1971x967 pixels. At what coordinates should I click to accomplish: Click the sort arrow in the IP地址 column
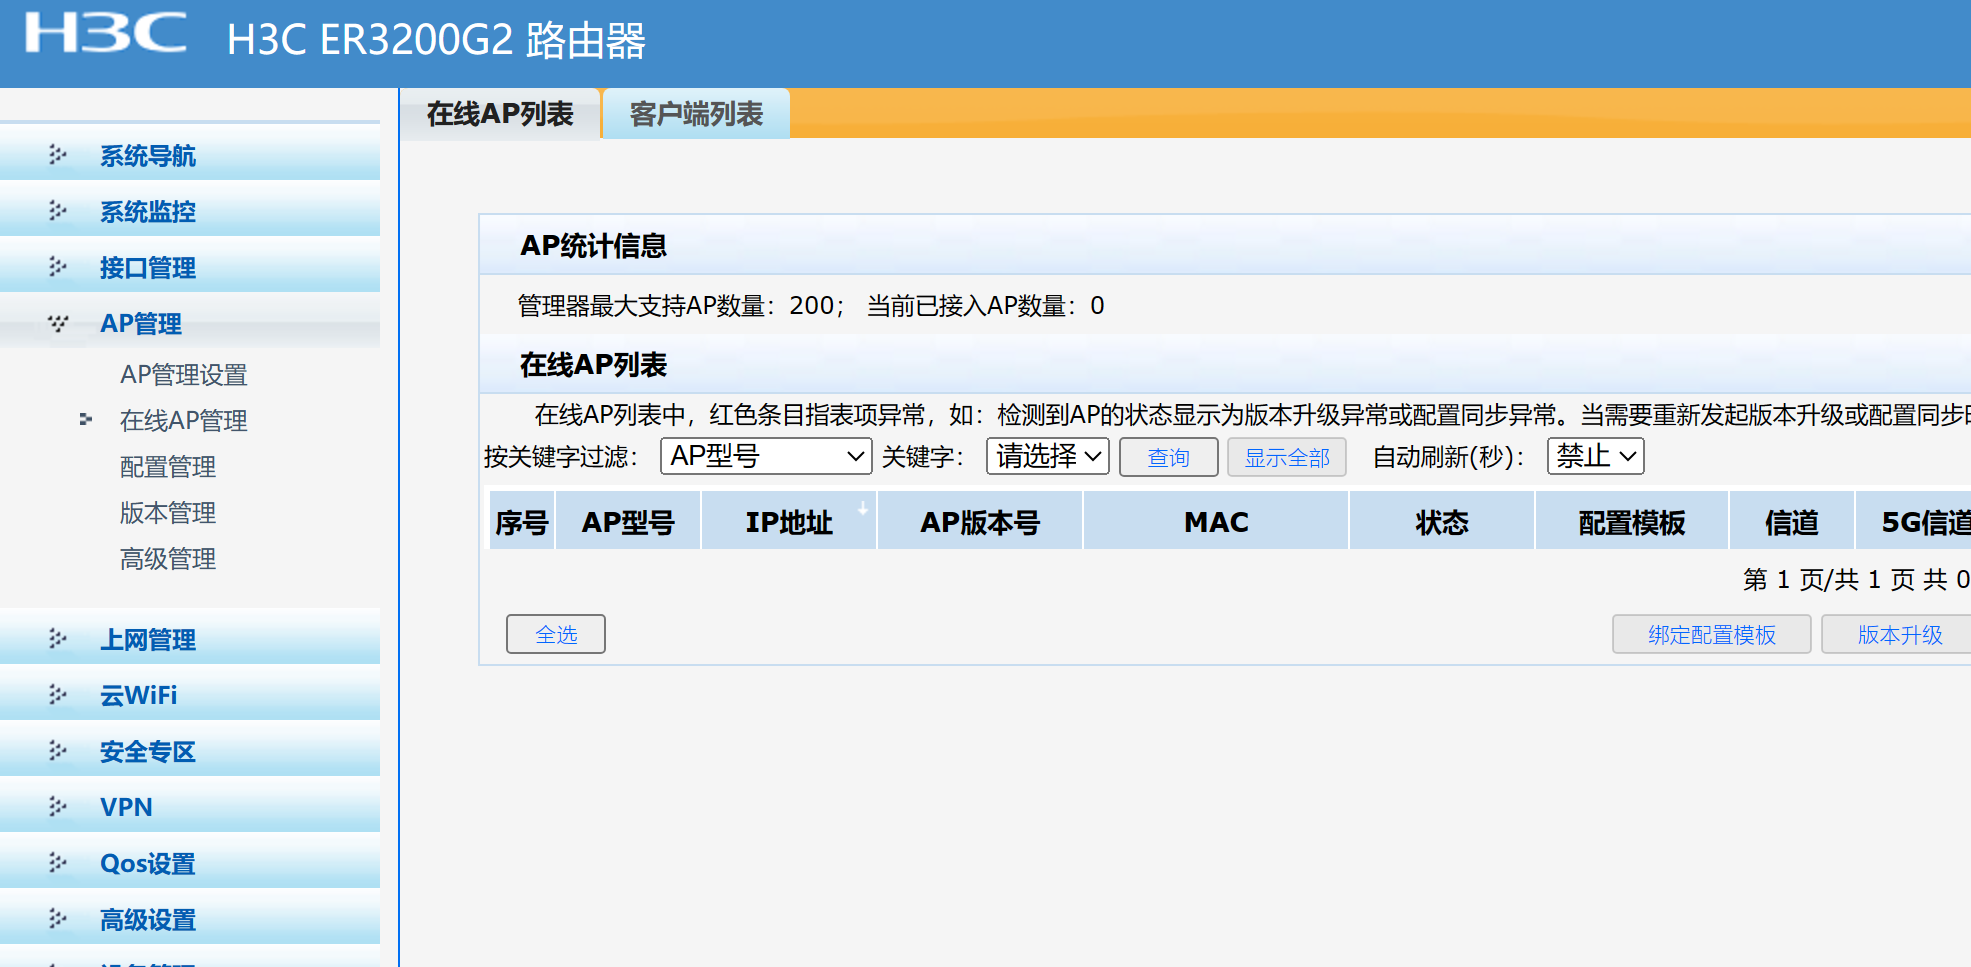pyautogui.click(x=862, y=509)
